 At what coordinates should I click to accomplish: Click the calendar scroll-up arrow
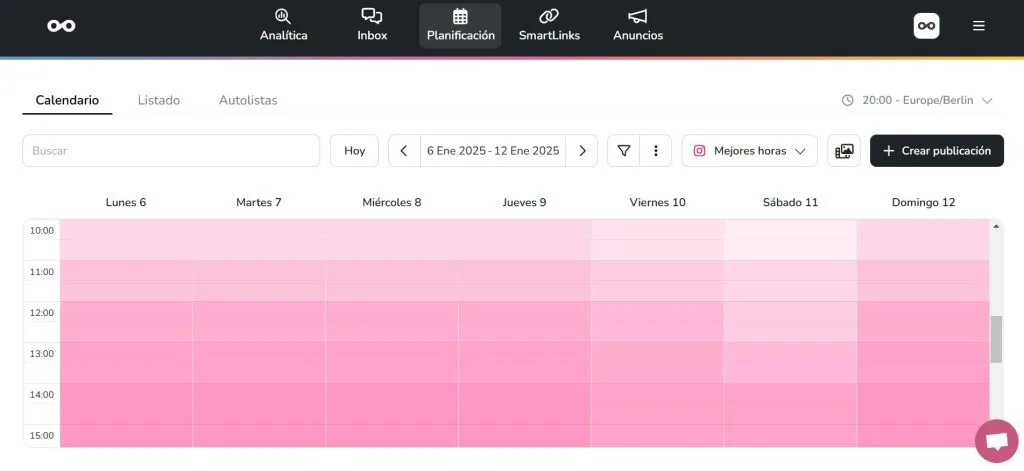tap(996, 227)
